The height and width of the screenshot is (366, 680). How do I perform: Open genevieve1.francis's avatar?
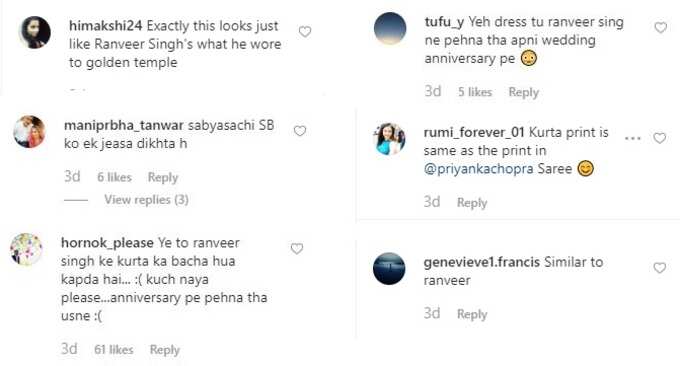389,268
